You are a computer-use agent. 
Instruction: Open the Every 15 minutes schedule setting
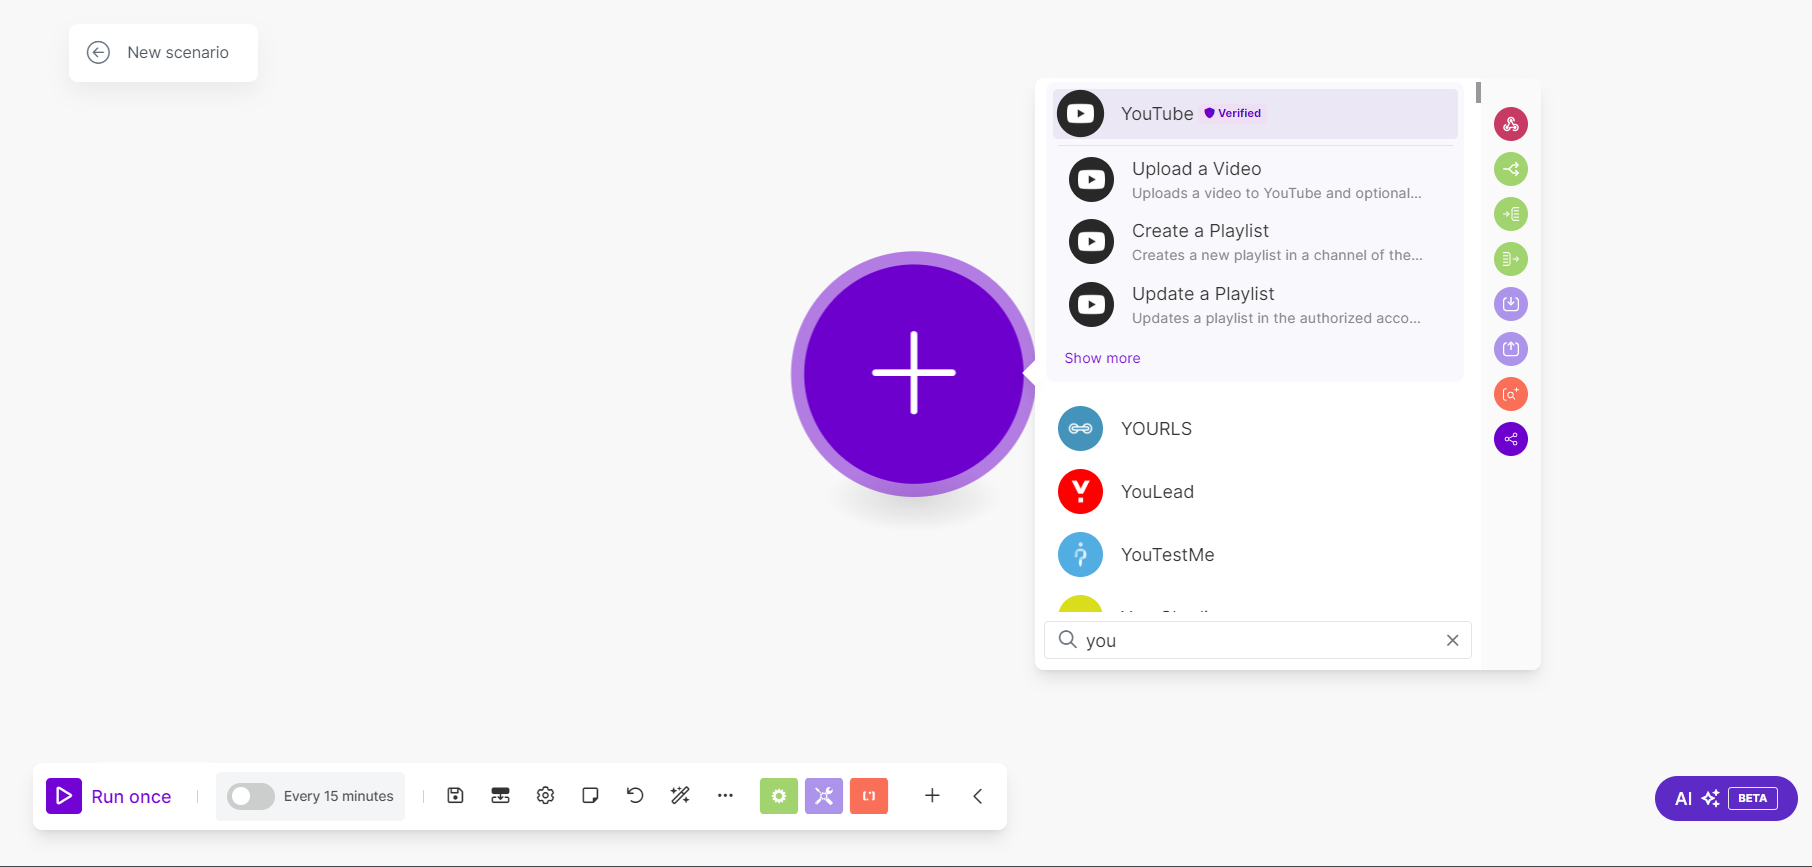coord(338,796)
